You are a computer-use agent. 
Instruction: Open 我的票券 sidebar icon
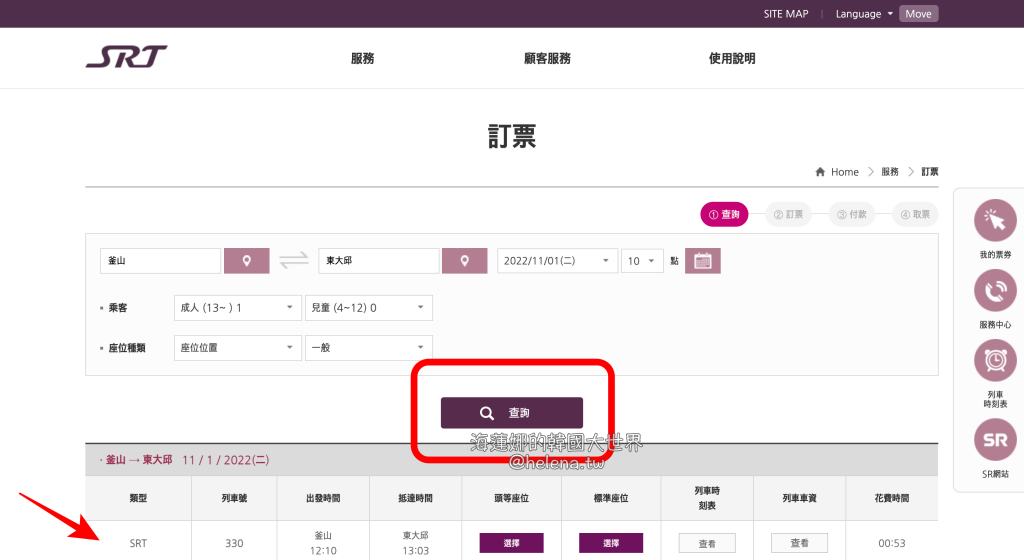click(994, 223)
